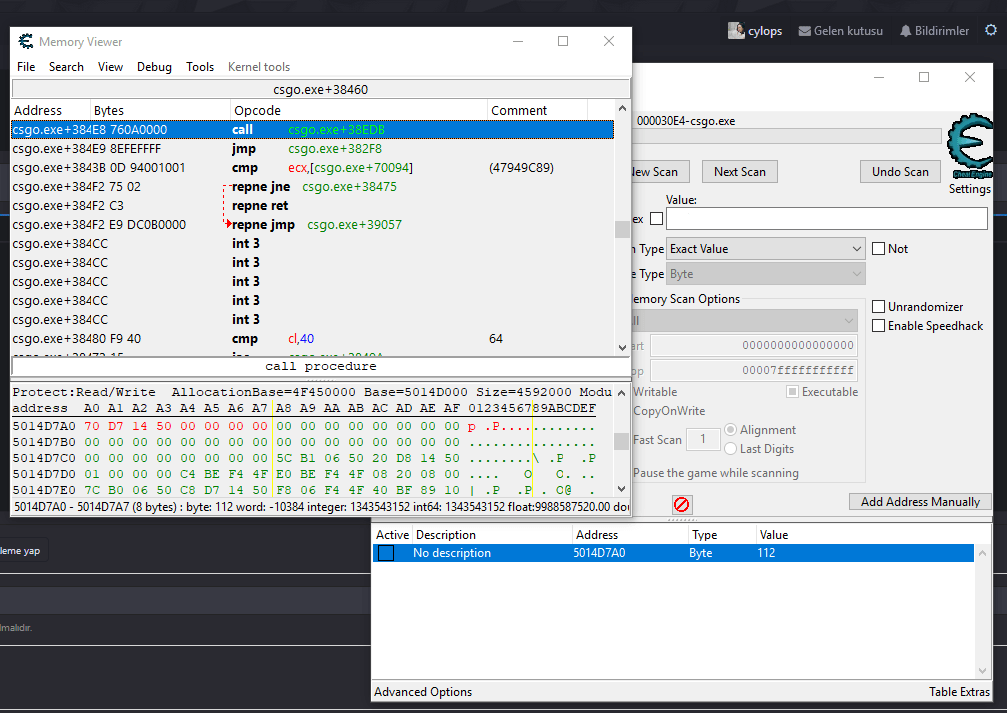Click disassembler scrollbar up arrow

(x=622, y=109)
